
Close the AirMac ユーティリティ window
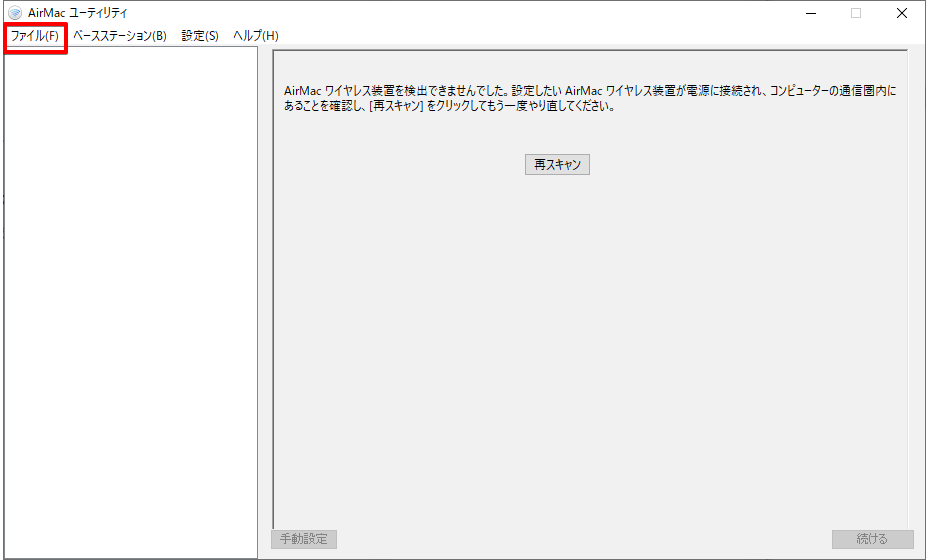pos(901,13)
